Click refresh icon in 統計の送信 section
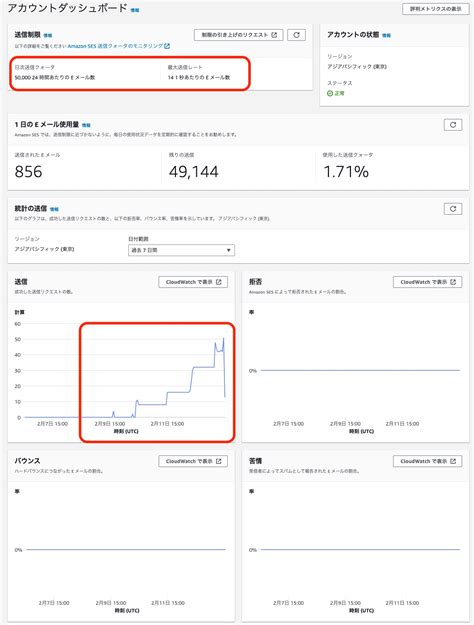This screenshot has height=625, width=474. 453,209
